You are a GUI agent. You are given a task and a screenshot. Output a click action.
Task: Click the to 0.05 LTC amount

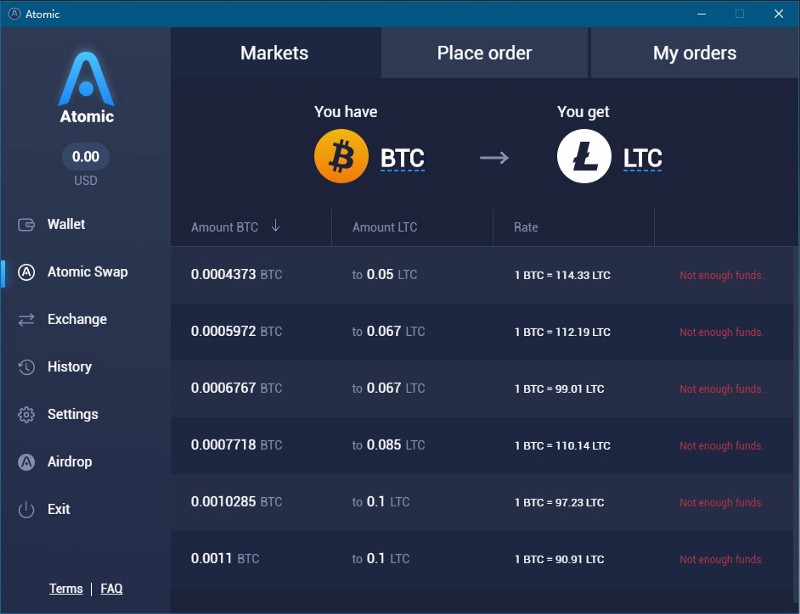[385, 275]
